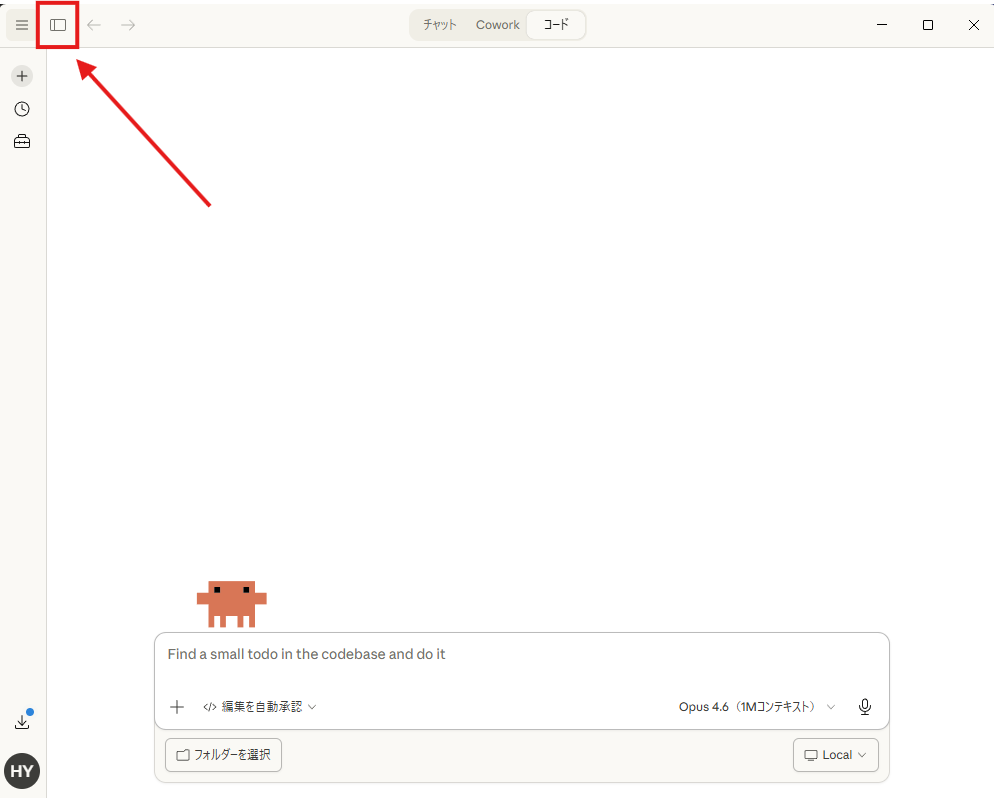Viewport: 994px width, 798px height.
Task: Switch to the Cowork tab
Action: click(x=497, y=24)
